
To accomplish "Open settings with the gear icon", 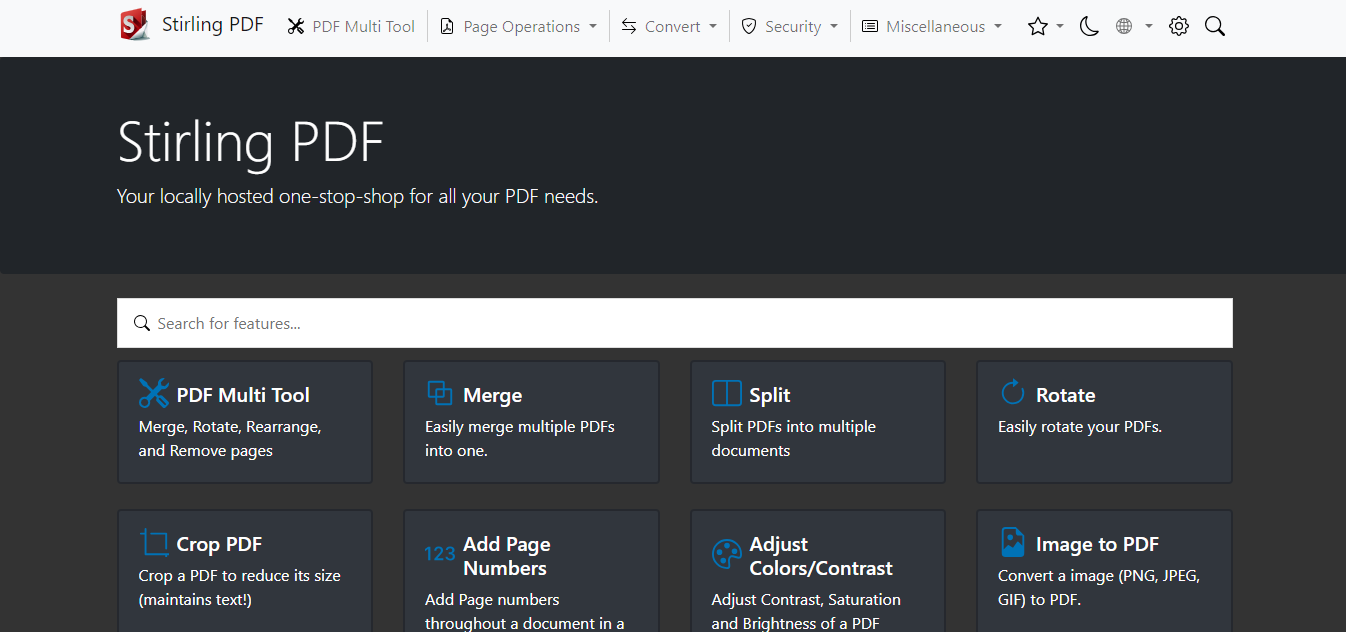I will tap(1179, 27).
